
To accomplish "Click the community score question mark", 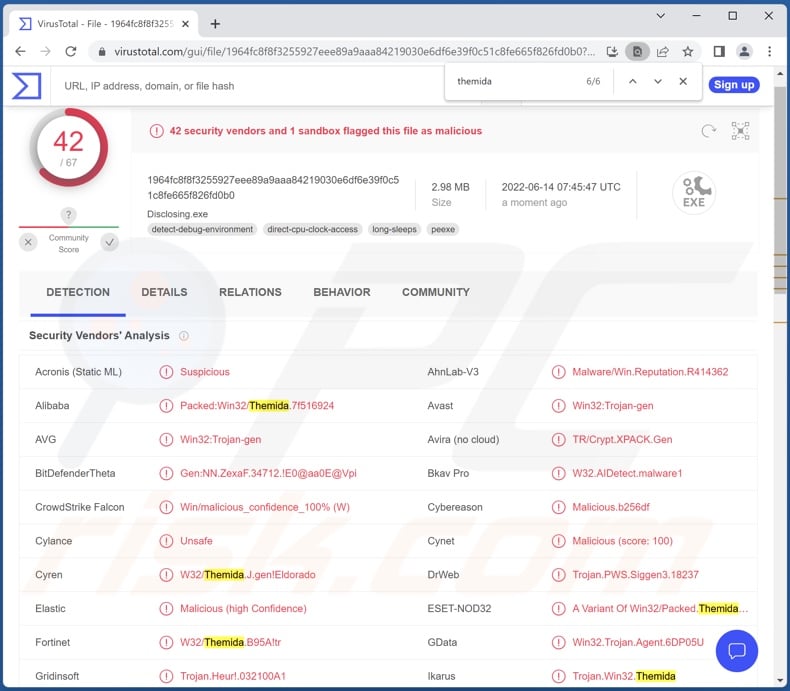I will click(69, 215).
